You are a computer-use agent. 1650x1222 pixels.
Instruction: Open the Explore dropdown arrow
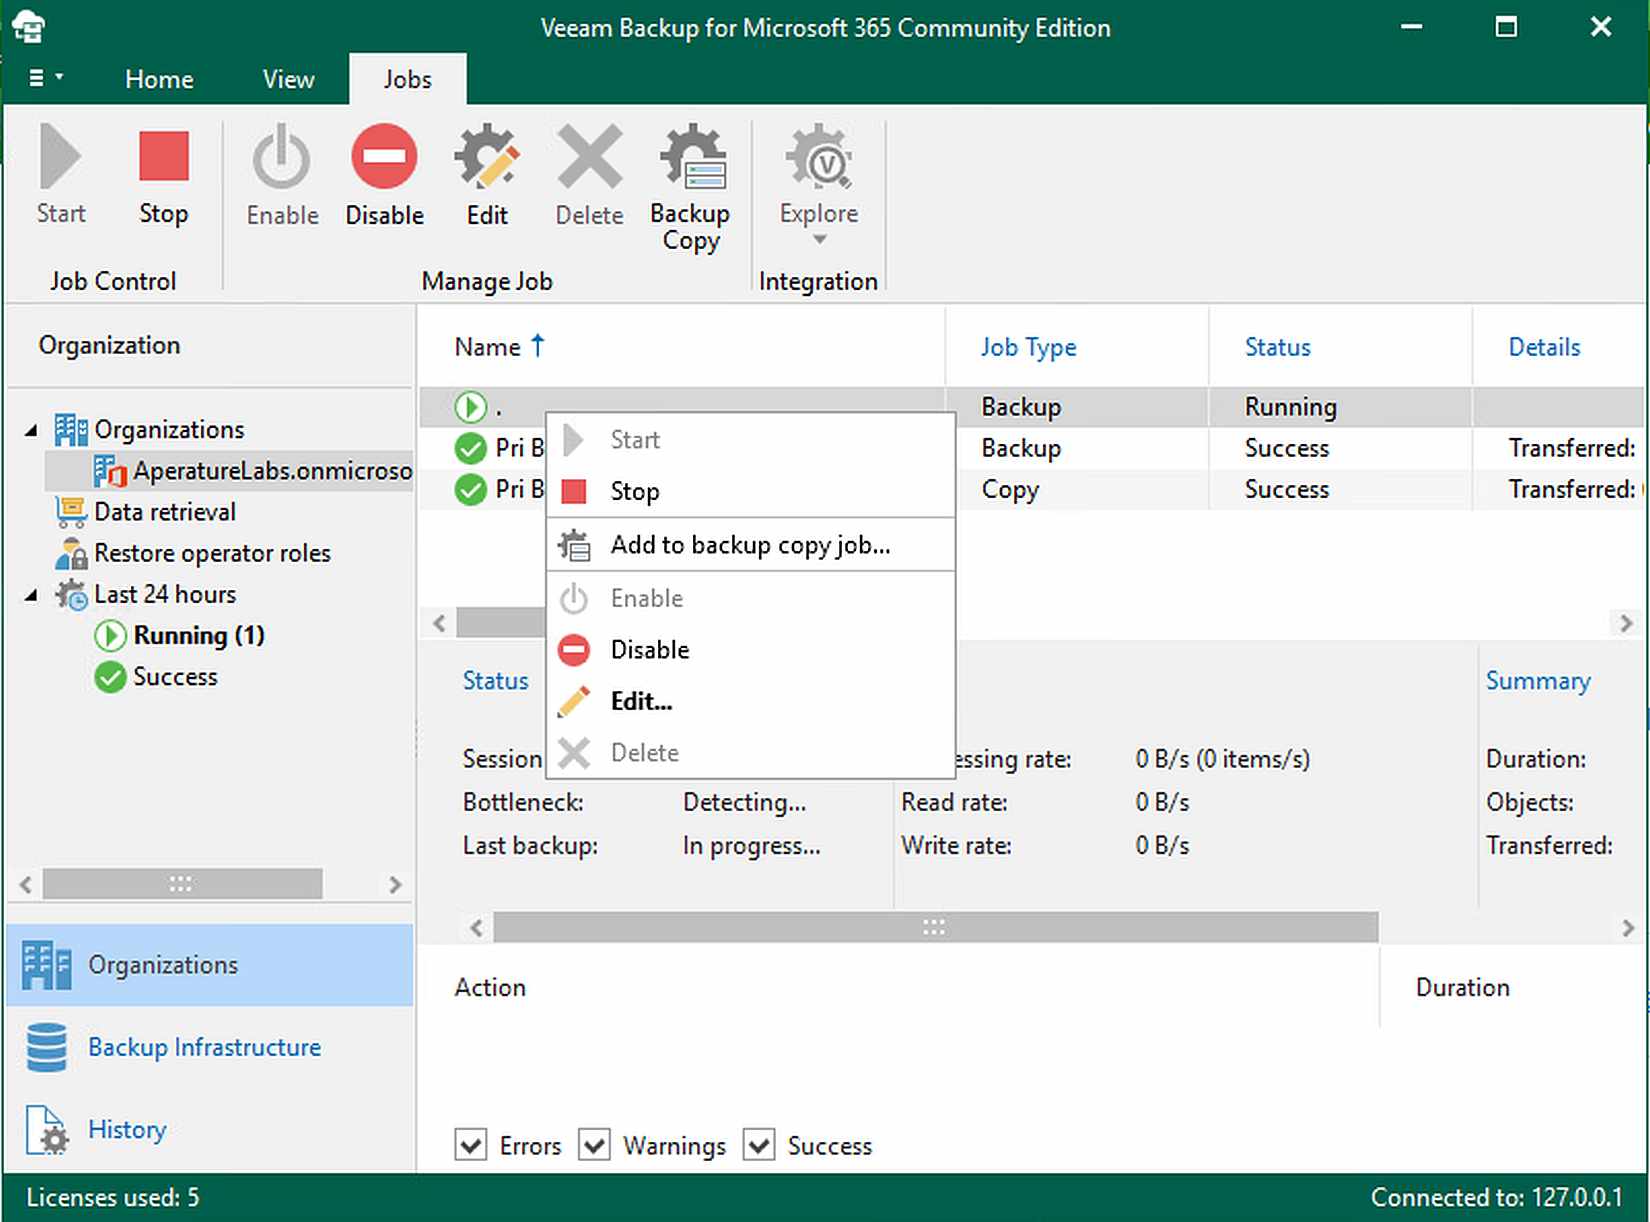819,239
